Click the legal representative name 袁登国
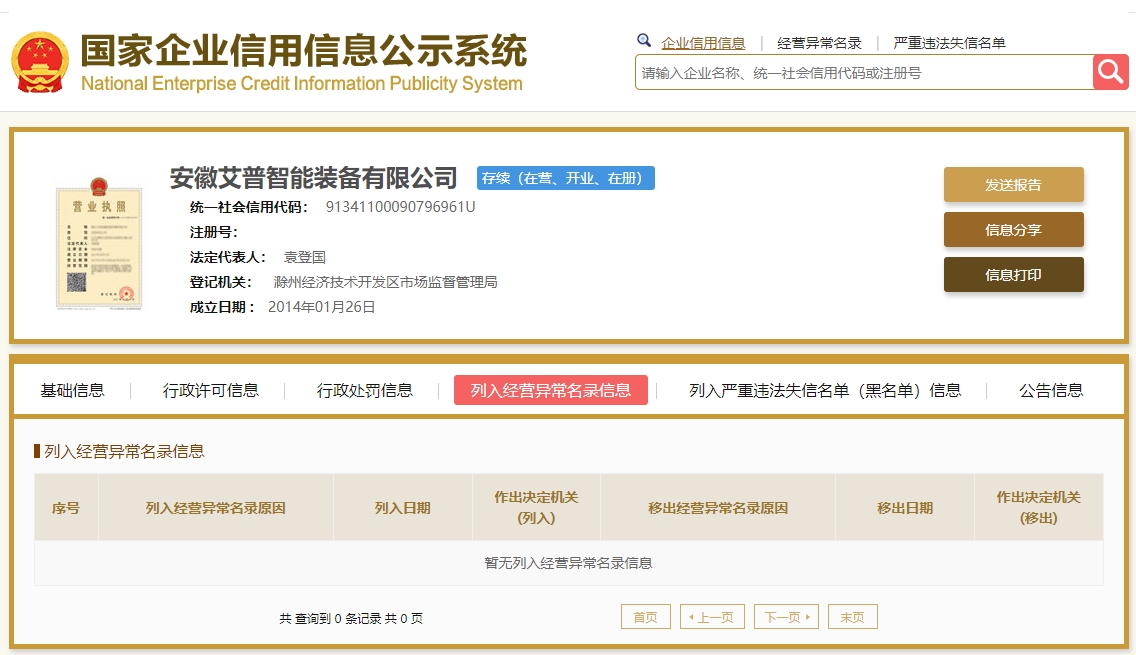The image size is (1136, 655). pyautogui.click(x=304, y=257)
